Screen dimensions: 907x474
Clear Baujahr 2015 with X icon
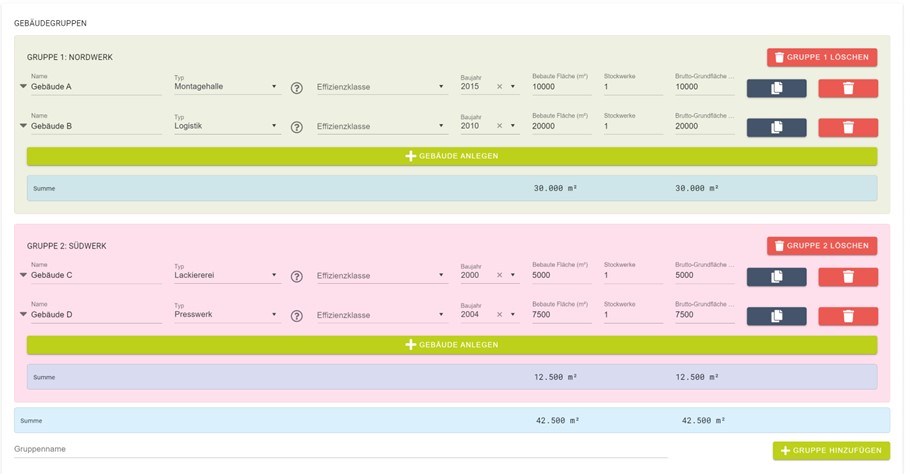(x=500, y=87)
